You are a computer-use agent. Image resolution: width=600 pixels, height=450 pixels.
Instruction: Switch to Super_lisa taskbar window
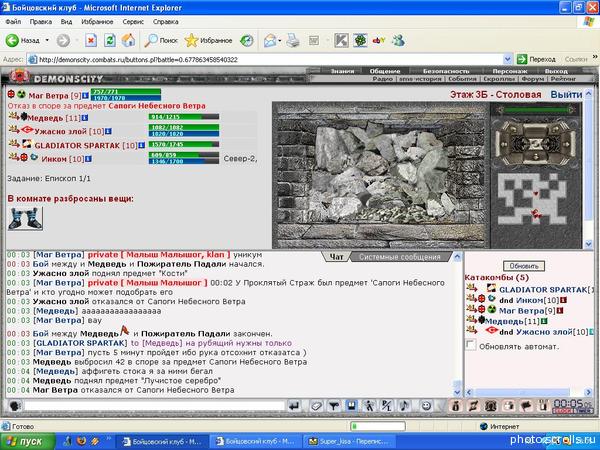(x=348, y=442)
